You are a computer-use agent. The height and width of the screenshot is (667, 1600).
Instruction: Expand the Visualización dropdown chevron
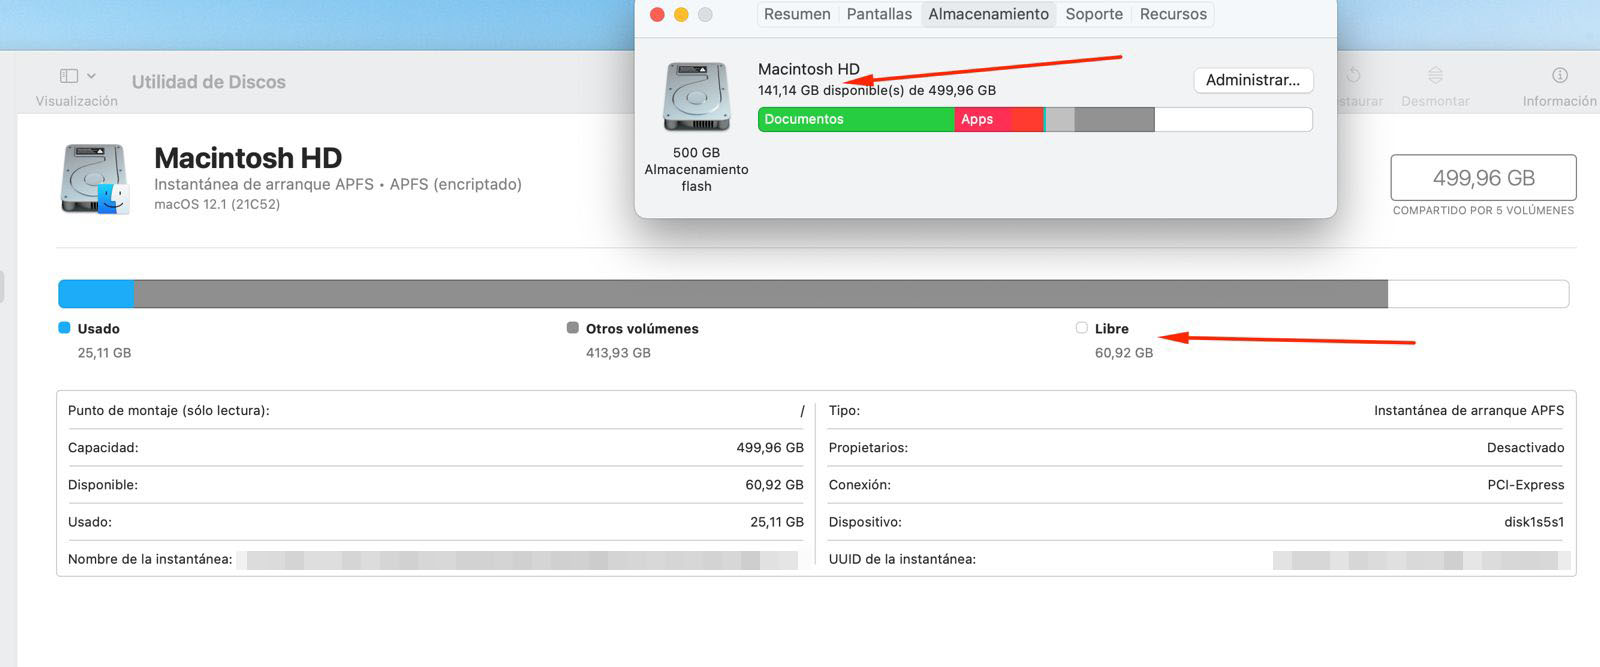click(x=91, y=76)
